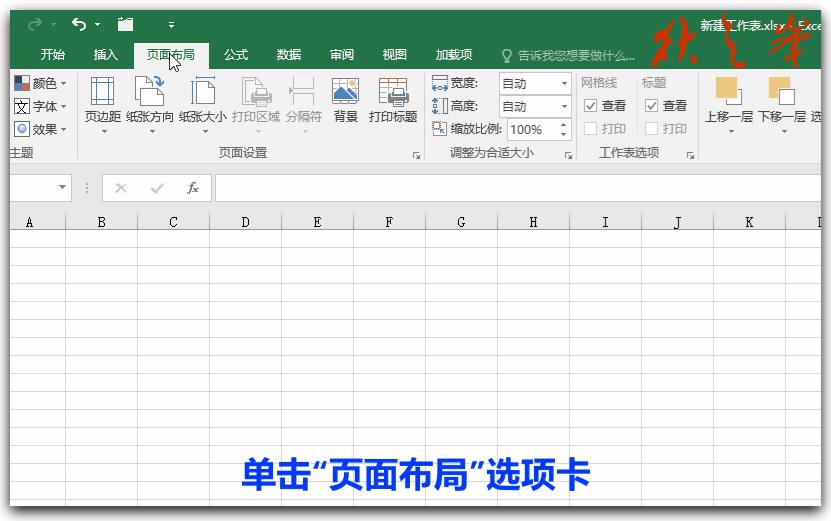The width and height of the screenshot is (831, 521).
Task: Open the 纸张方向 orientation menu
Action: click(x=149, y=104)
